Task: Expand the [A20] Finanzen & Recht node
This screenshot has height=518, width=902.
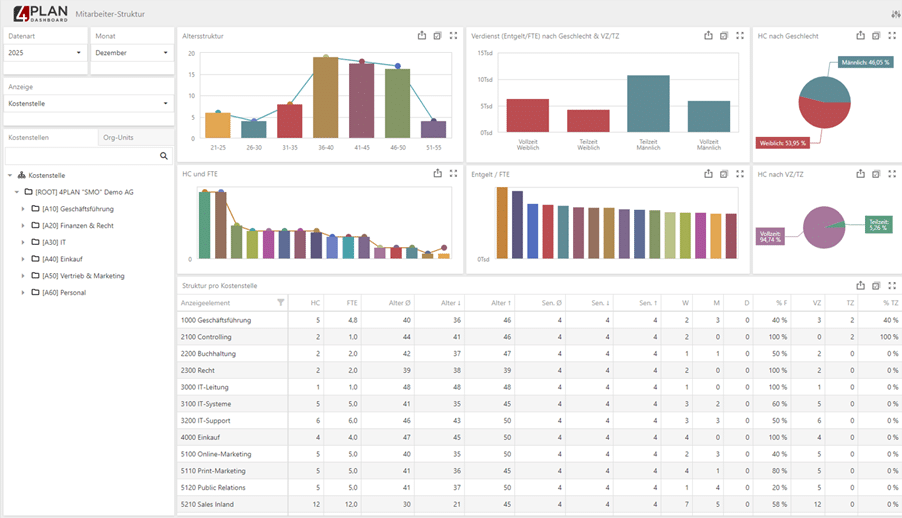Action: (23, 226)
